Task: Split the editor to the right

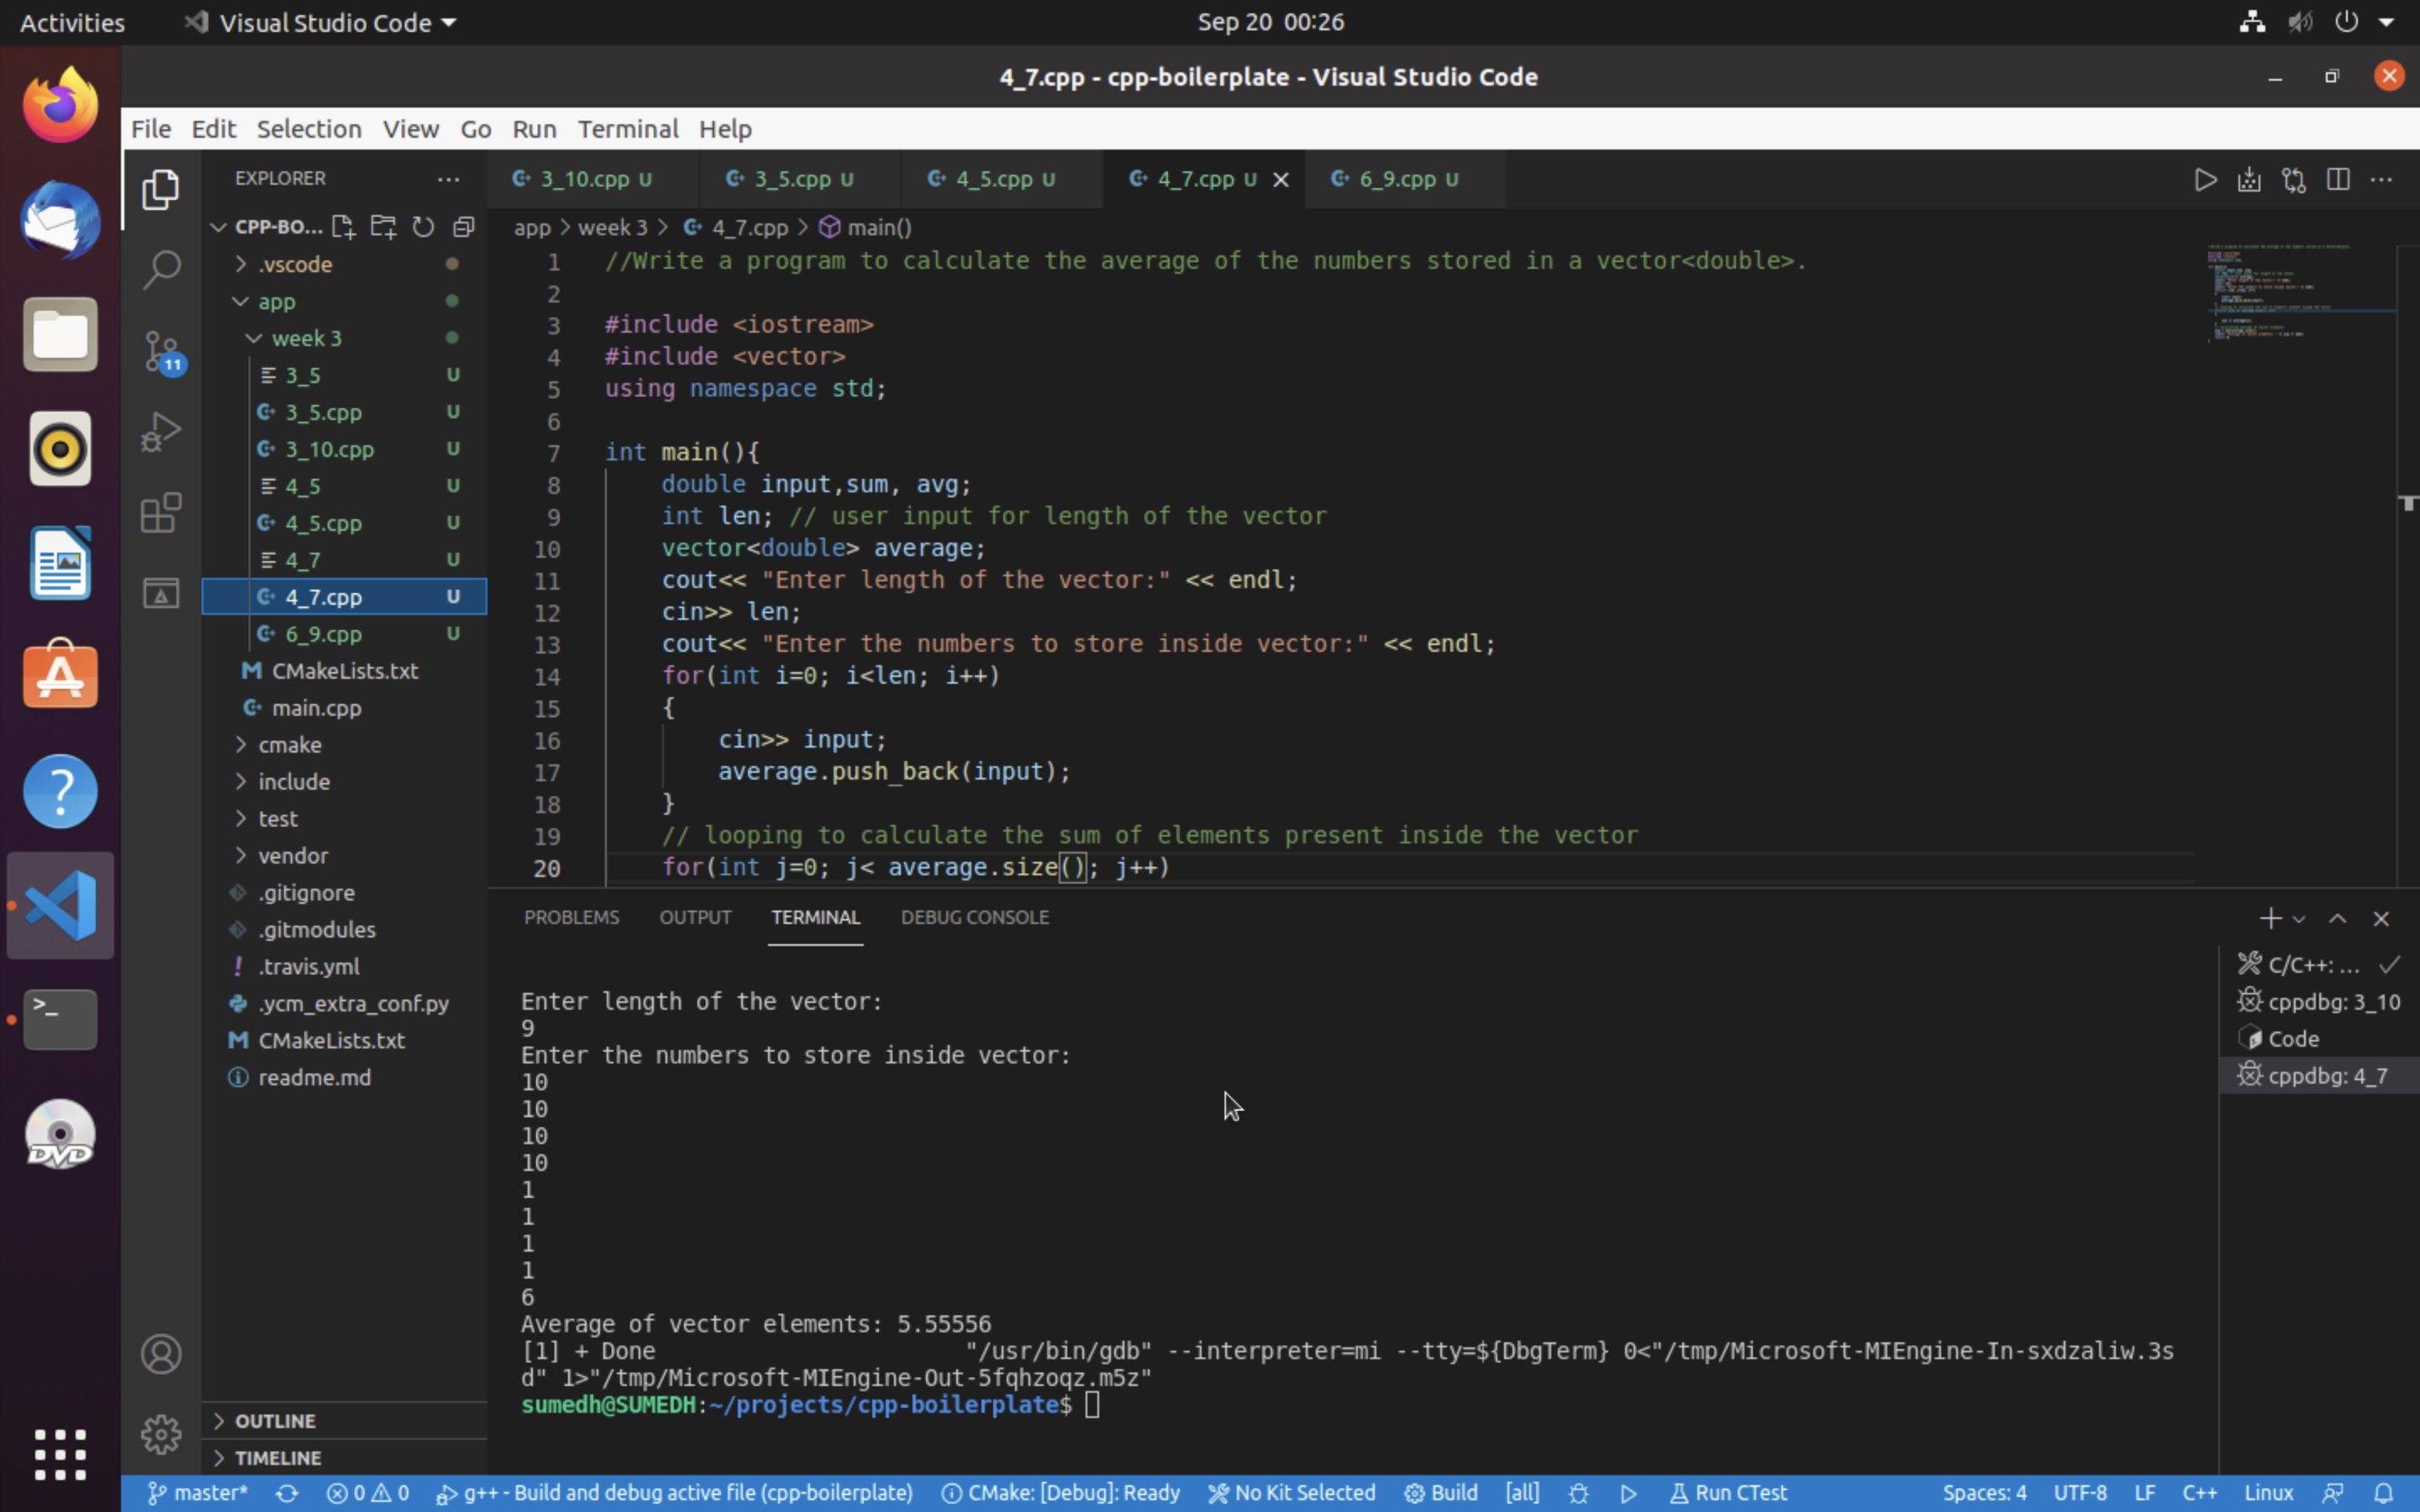Action: tap(2338, 180)
